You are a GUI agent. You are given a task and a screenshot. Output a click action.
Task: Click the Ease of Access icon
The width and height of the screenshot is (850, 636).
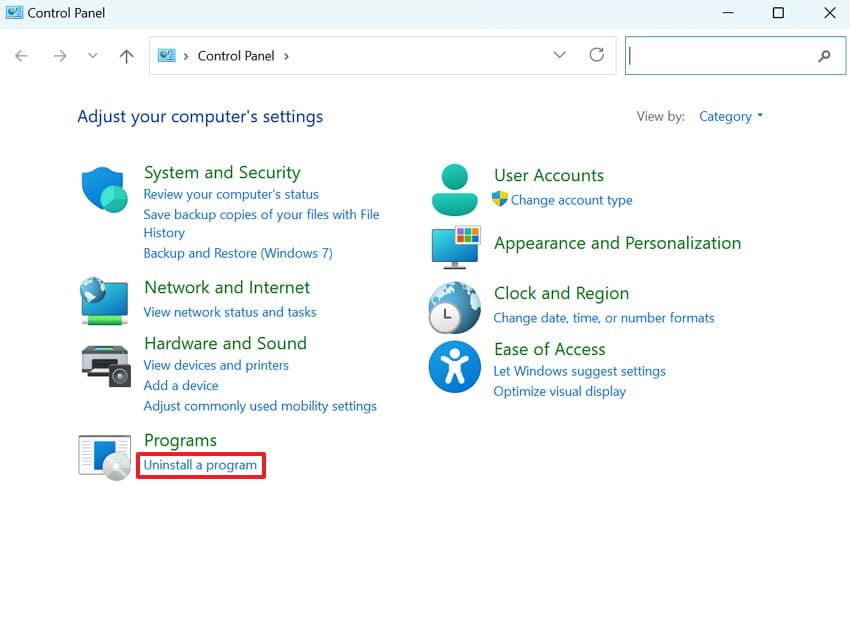click(455, 366)
